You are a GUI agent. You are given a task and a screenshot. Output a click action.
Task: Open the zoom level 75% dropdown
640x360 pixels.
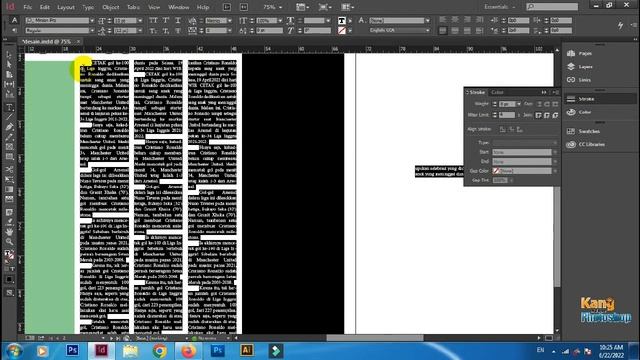tap(280, 7)
